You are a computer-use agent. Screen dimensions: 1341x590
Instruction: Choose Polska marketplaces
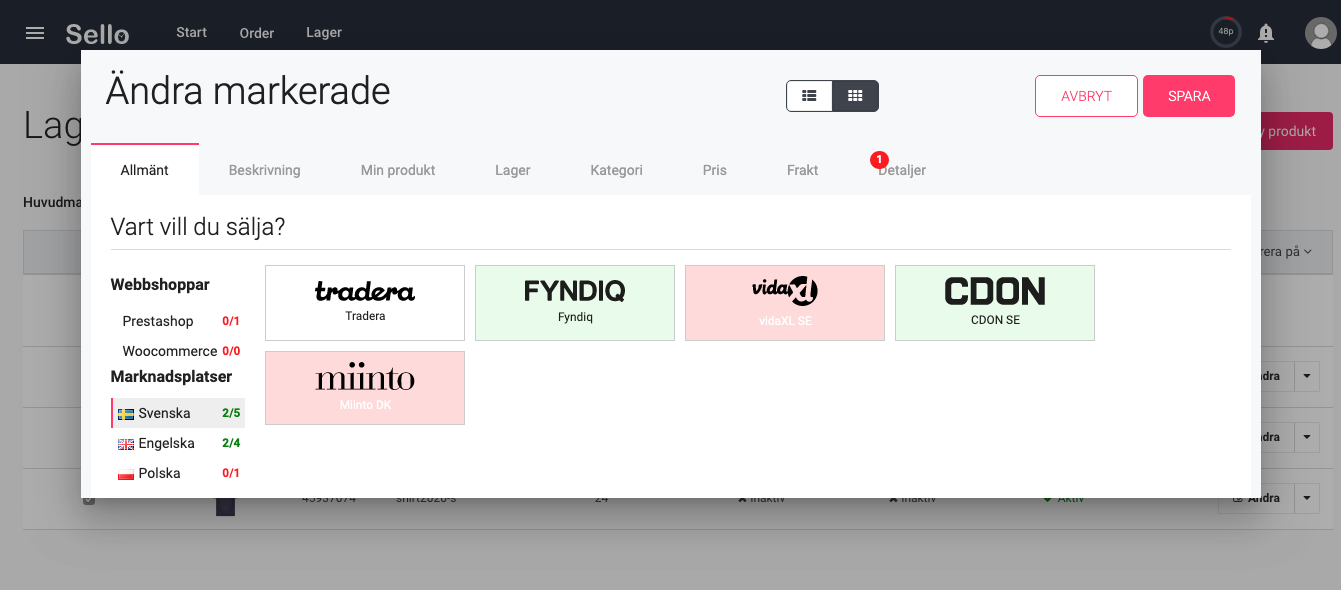tap(178, 473)
